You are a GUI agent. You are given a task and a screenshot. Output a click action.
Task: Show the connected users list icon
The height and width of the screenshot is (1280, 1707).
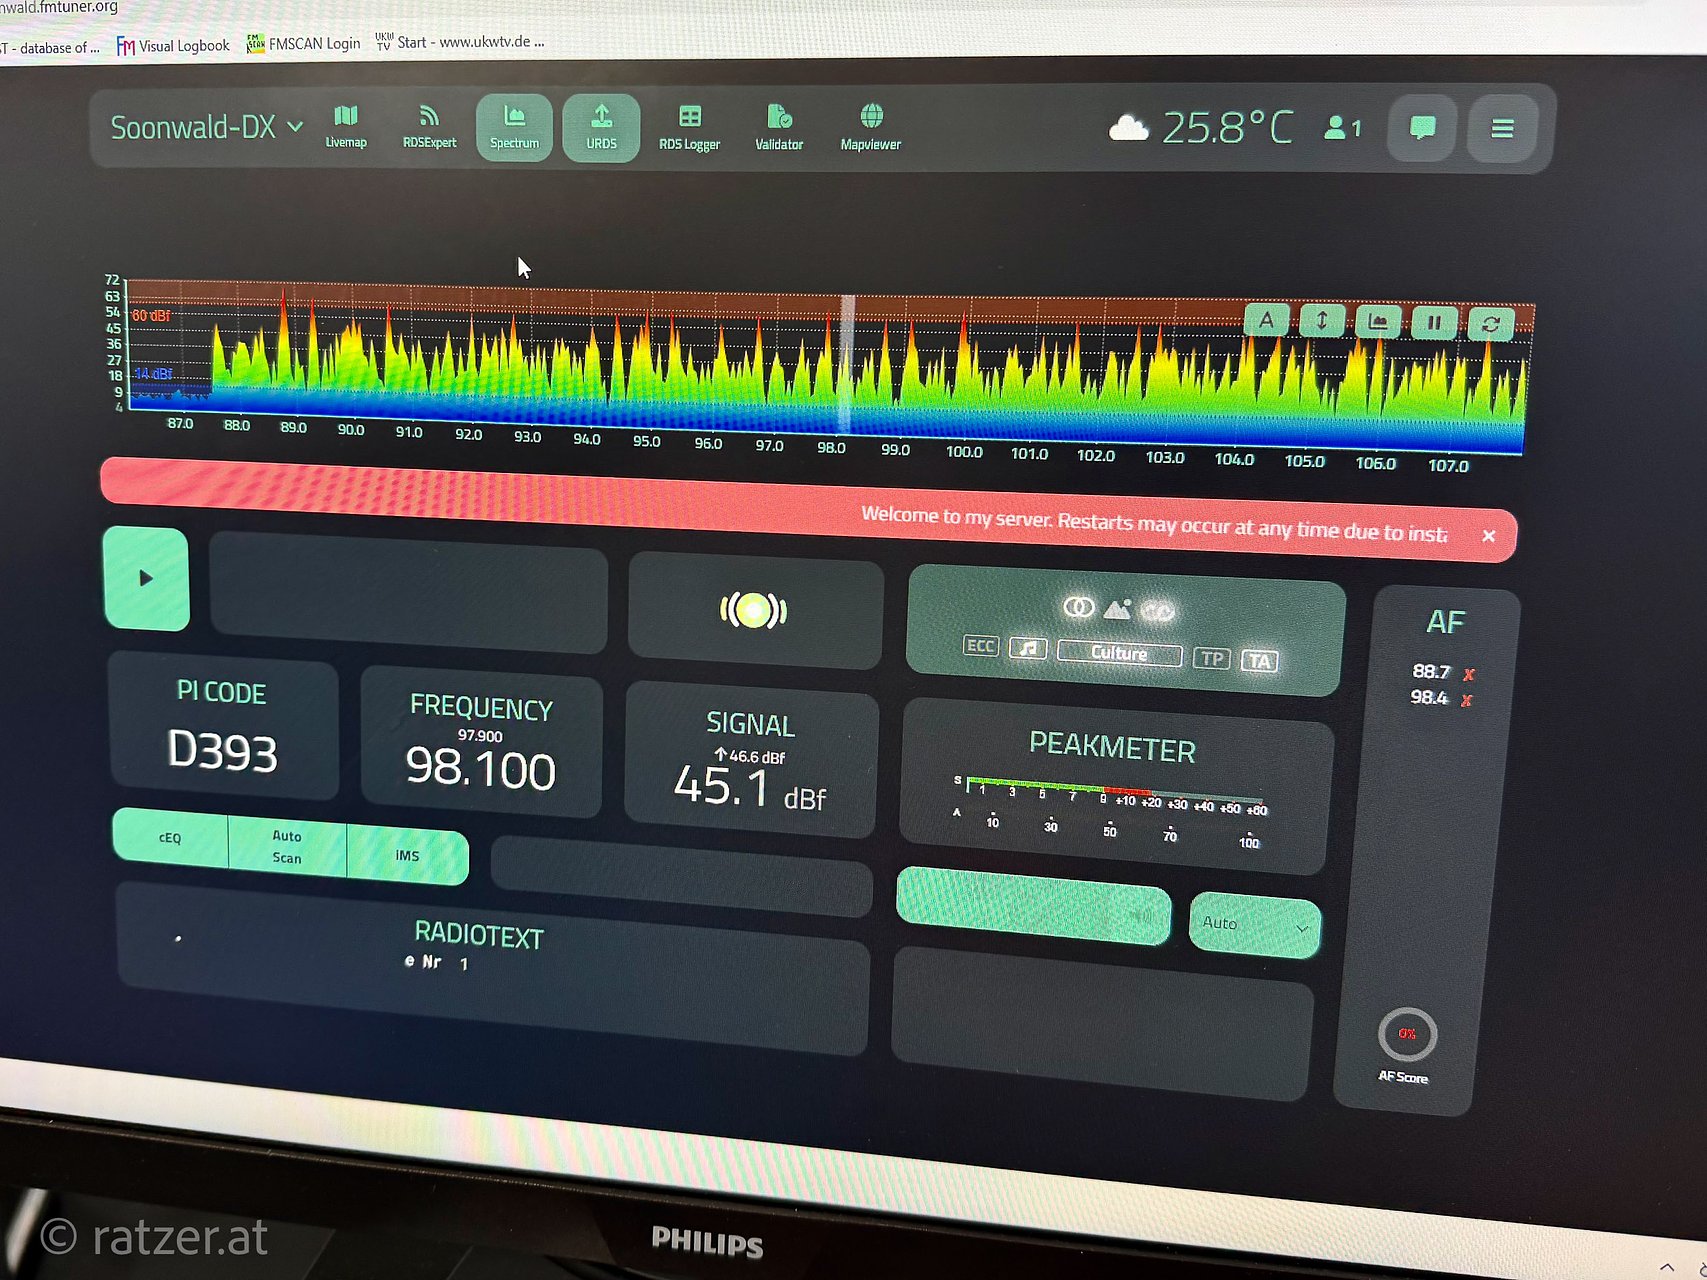tap(1342, 128)
